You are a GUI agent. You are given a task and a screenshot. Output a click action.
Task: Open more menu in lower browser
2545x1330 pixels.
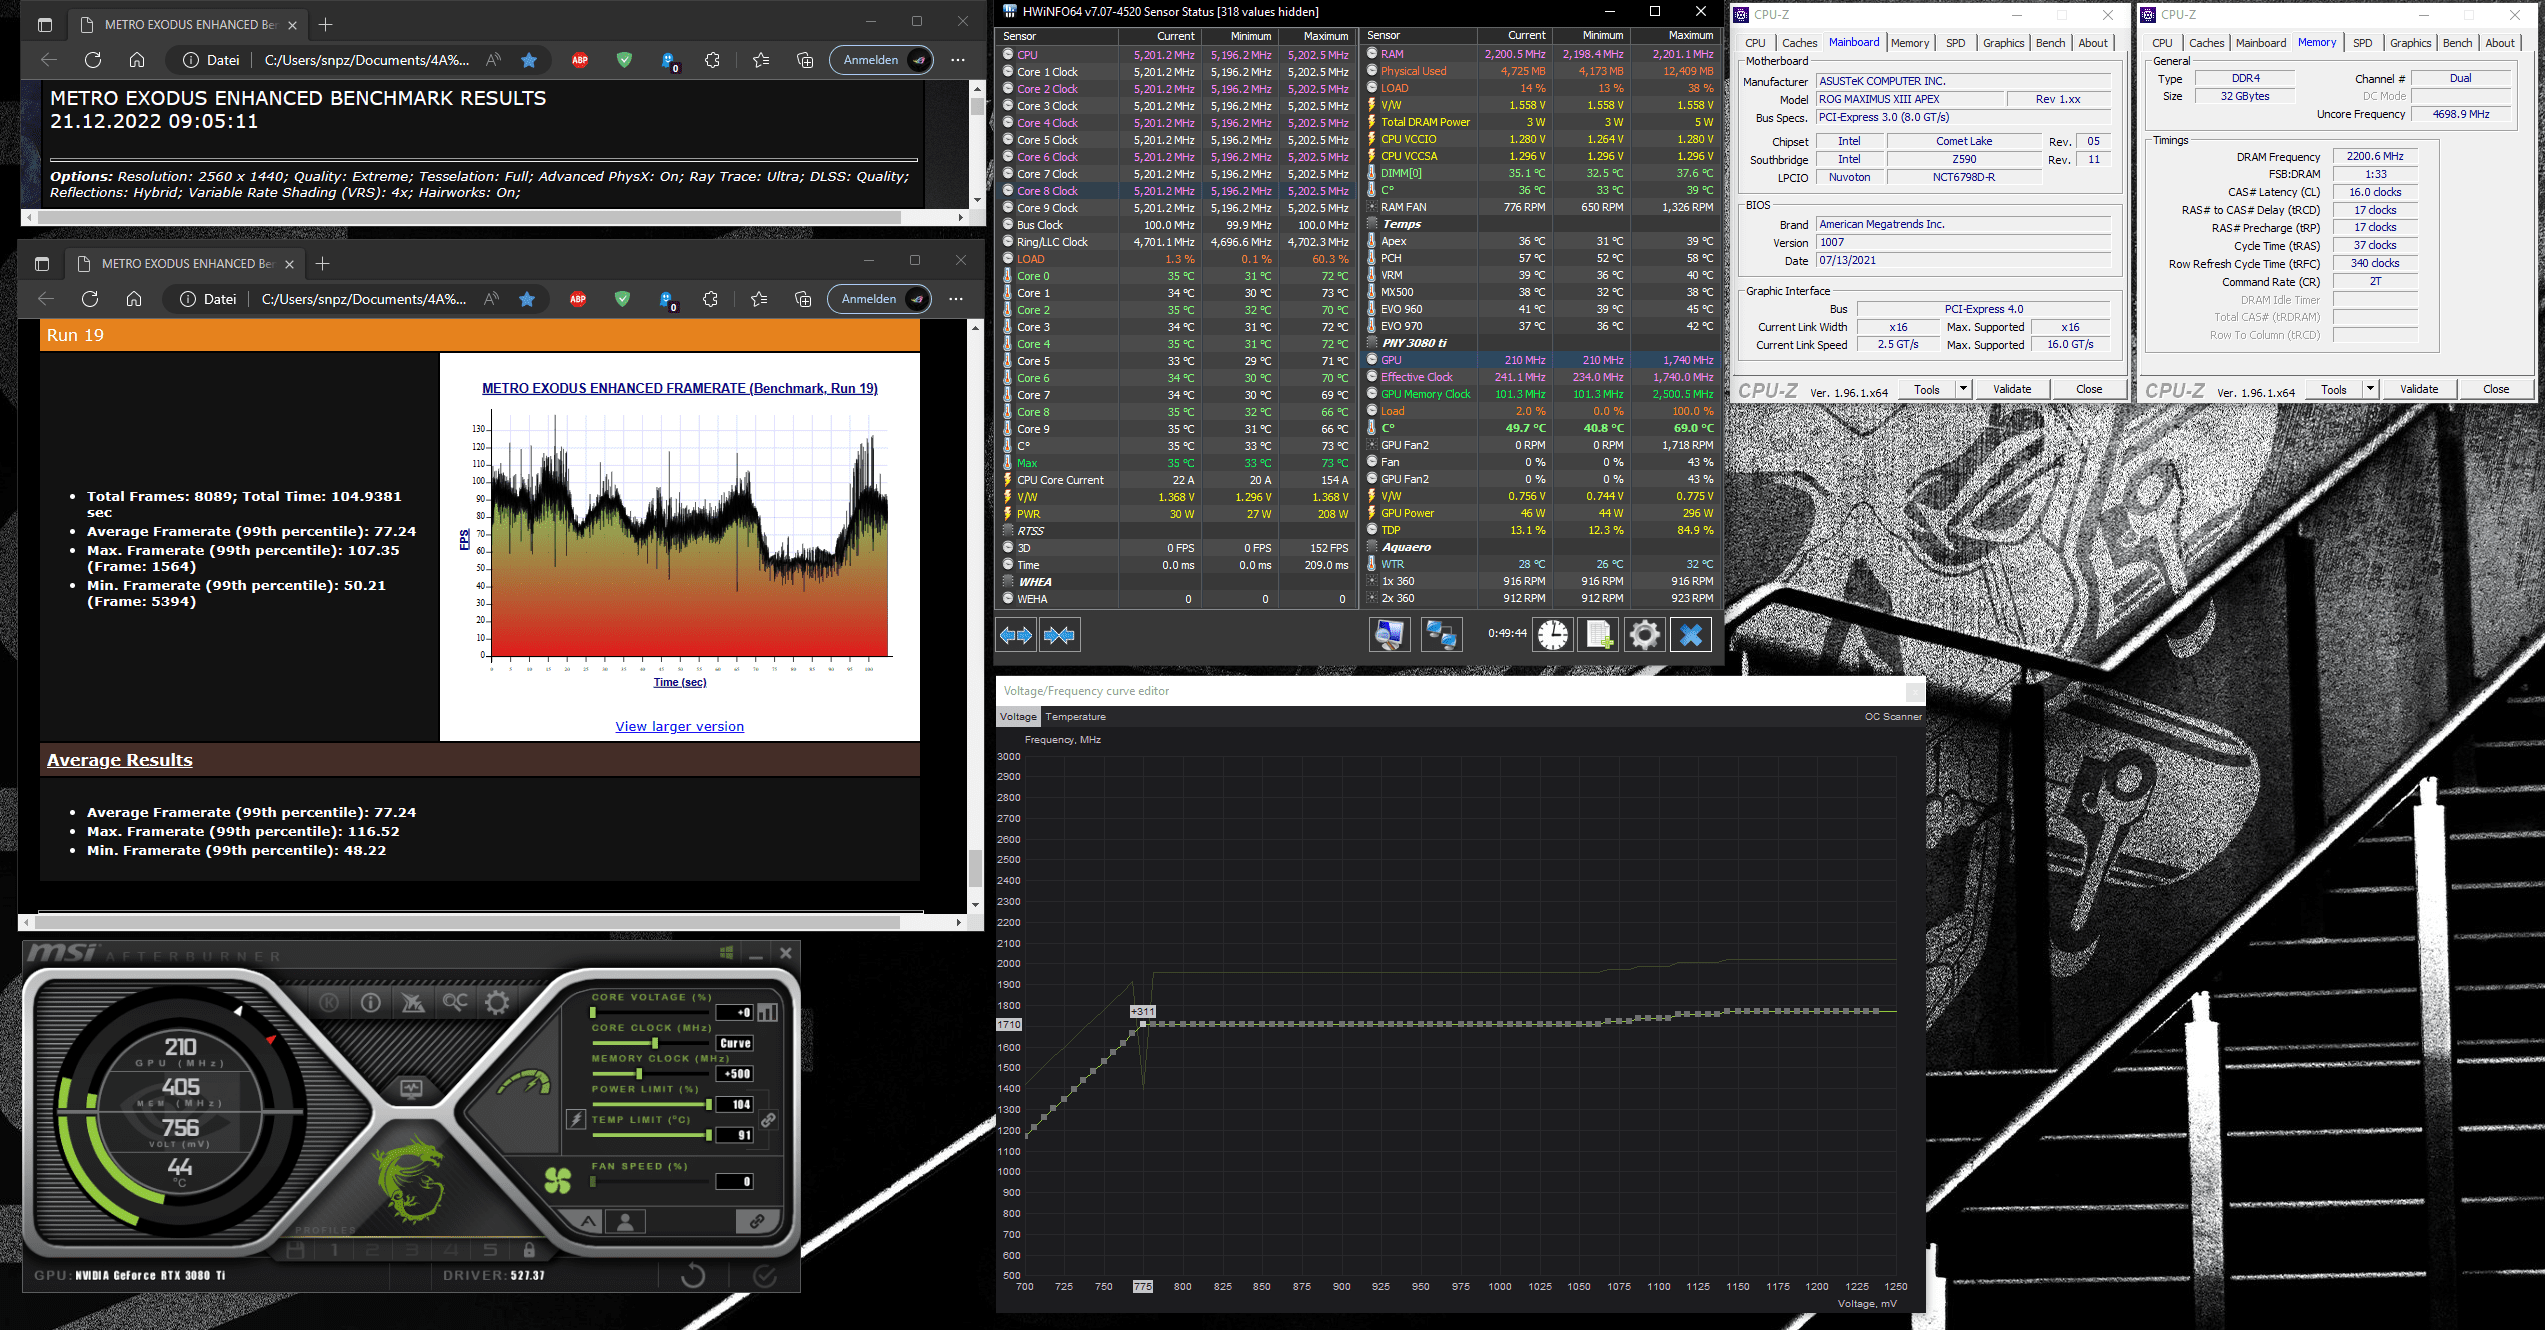point(956,299)
